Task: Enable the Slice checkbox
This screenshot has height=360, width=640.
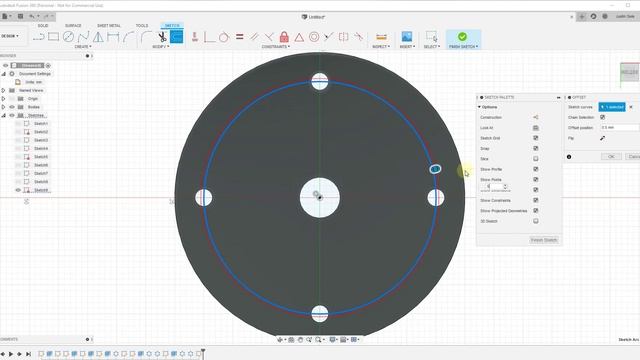Action: coord(536,159)
